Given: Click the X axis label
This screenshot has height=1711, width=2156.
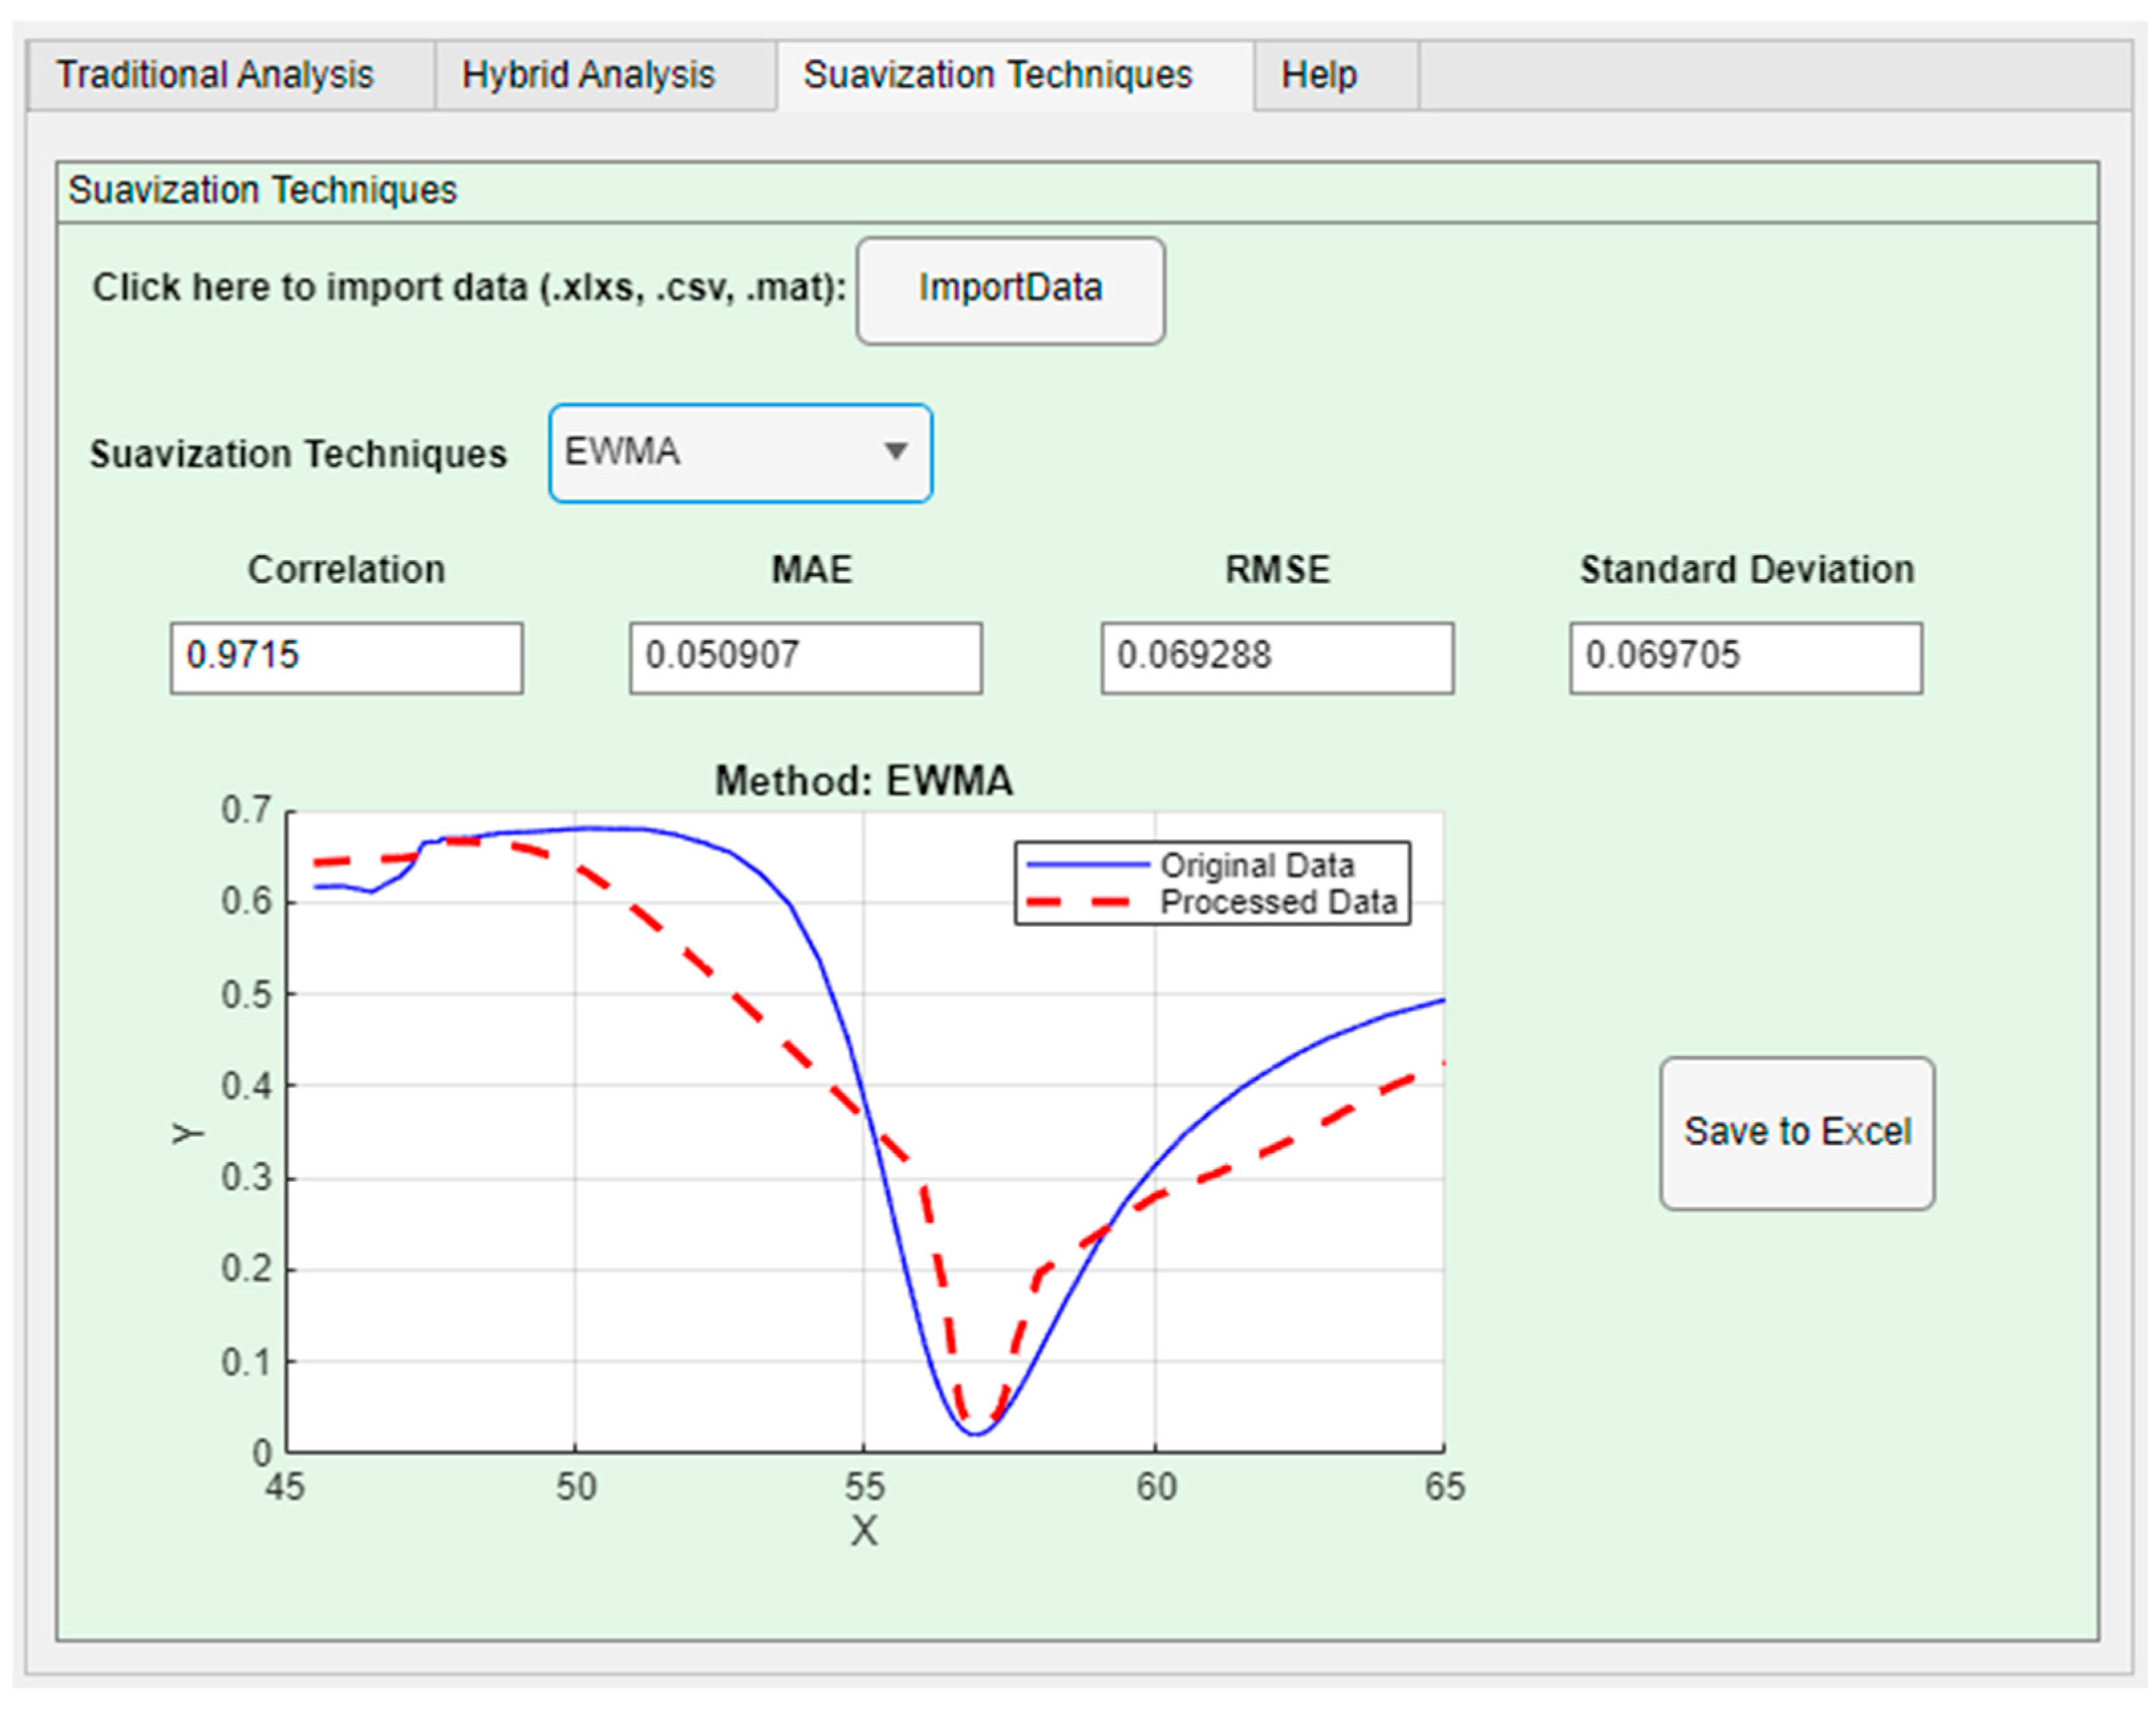Looking at the screenshot, I should 864,1530.
